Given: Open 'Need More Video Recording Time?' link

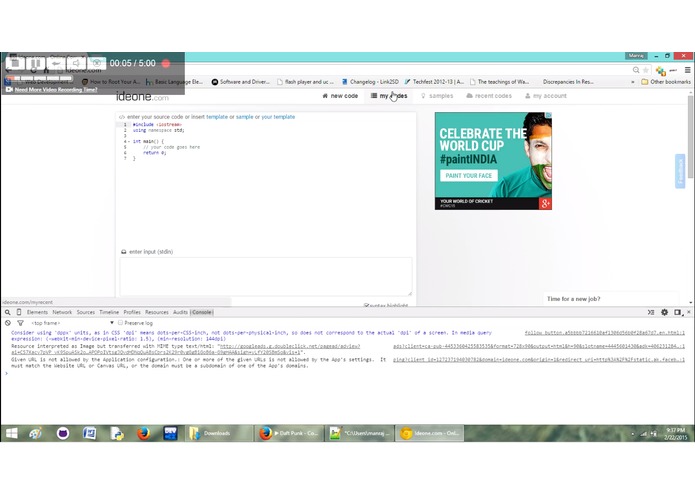Looking at the screenshot, I should tap(56, 89).
